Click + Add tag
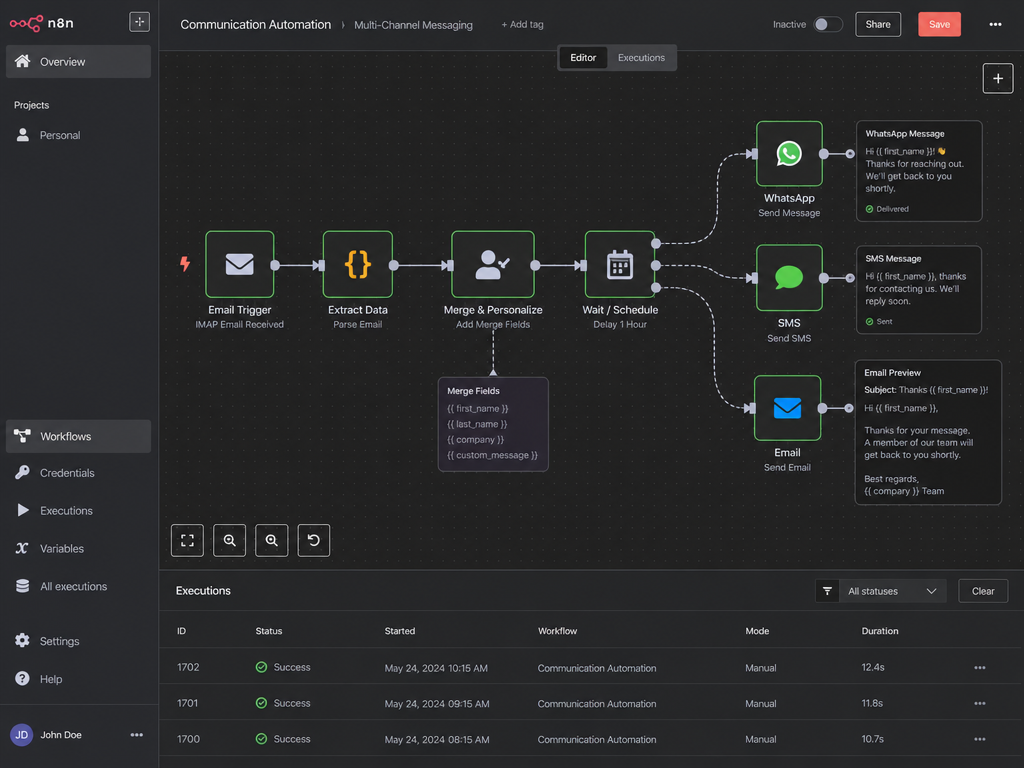The height and width of the screenshot is (768, 1024). tap(522, 24)
